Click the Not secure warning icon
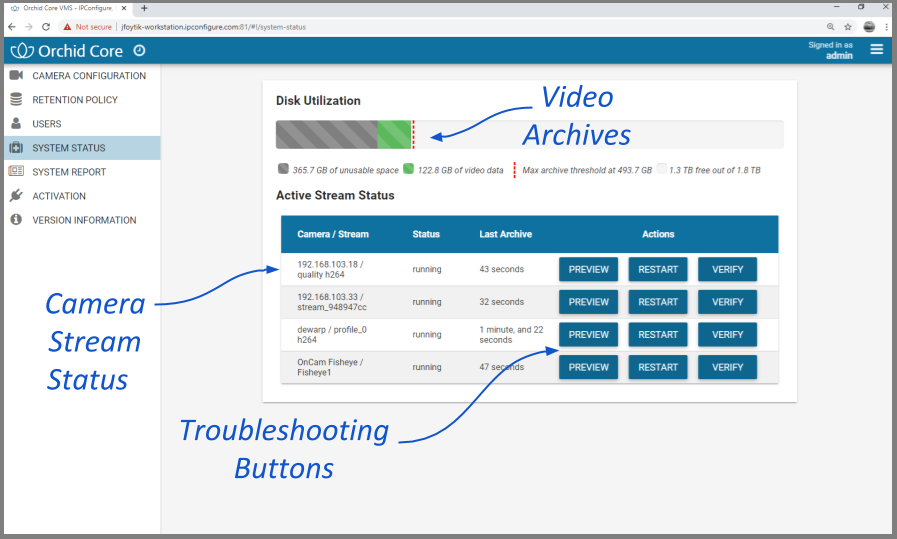This screenshot has height=539, width=897. (x=68, y=27)
